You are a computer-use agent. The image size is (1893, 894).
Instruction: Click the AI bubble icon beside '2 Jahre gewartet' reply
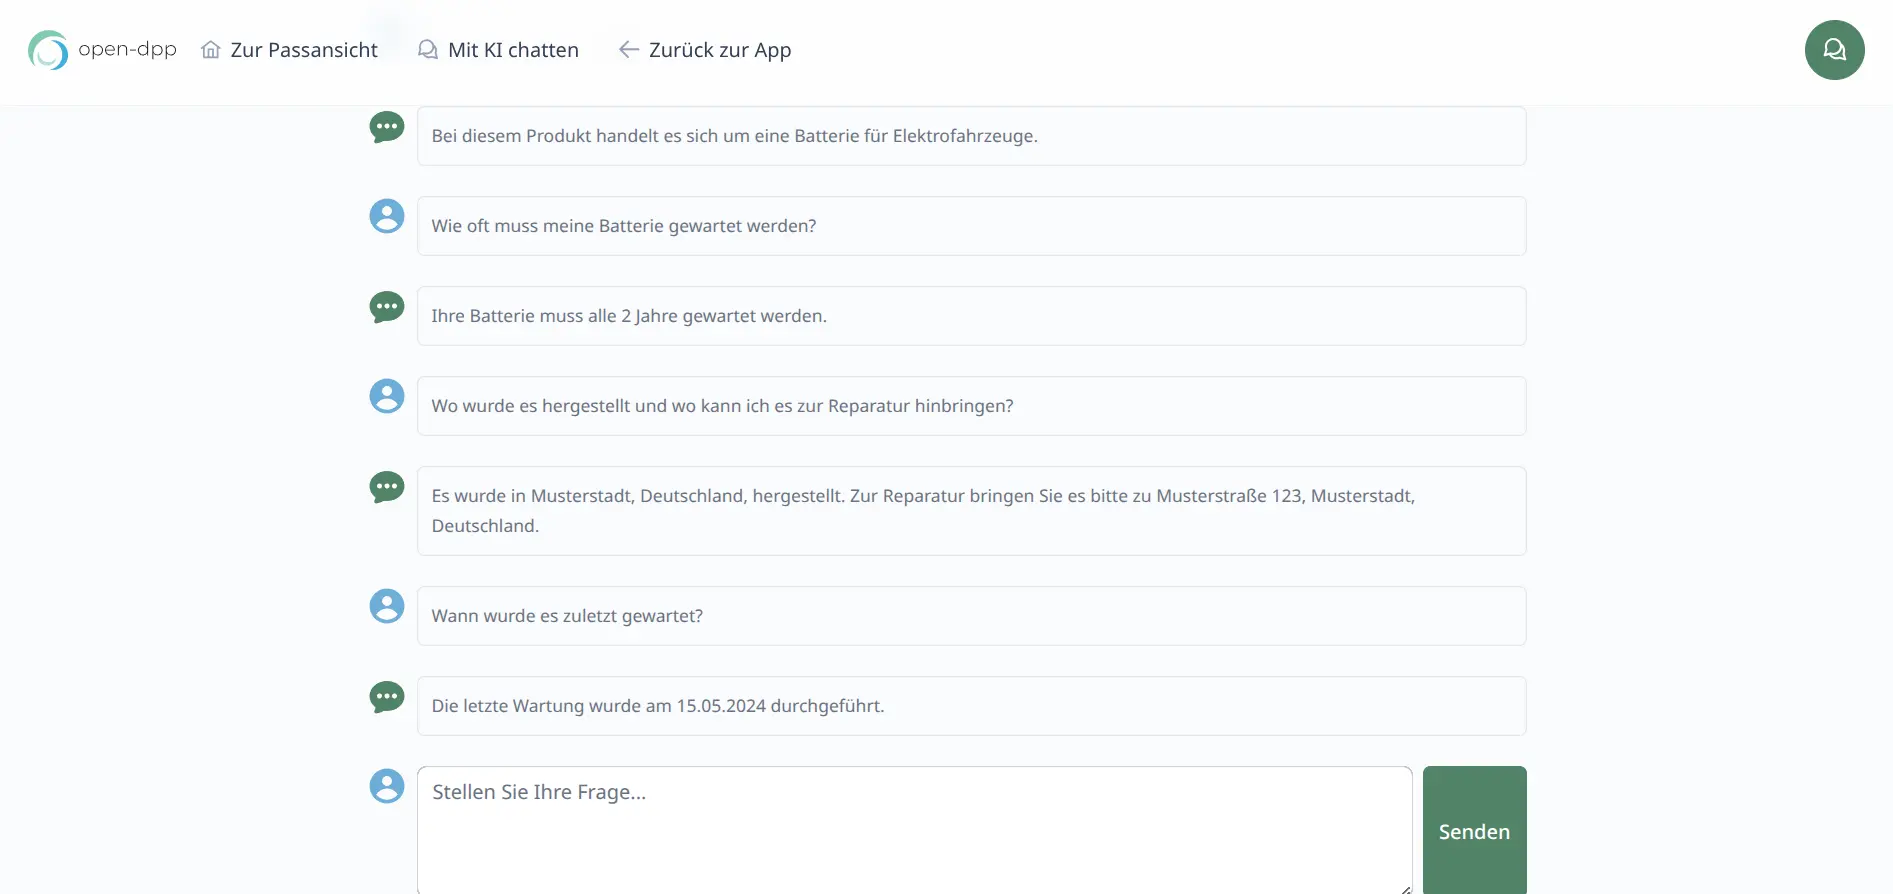point(387,307)
